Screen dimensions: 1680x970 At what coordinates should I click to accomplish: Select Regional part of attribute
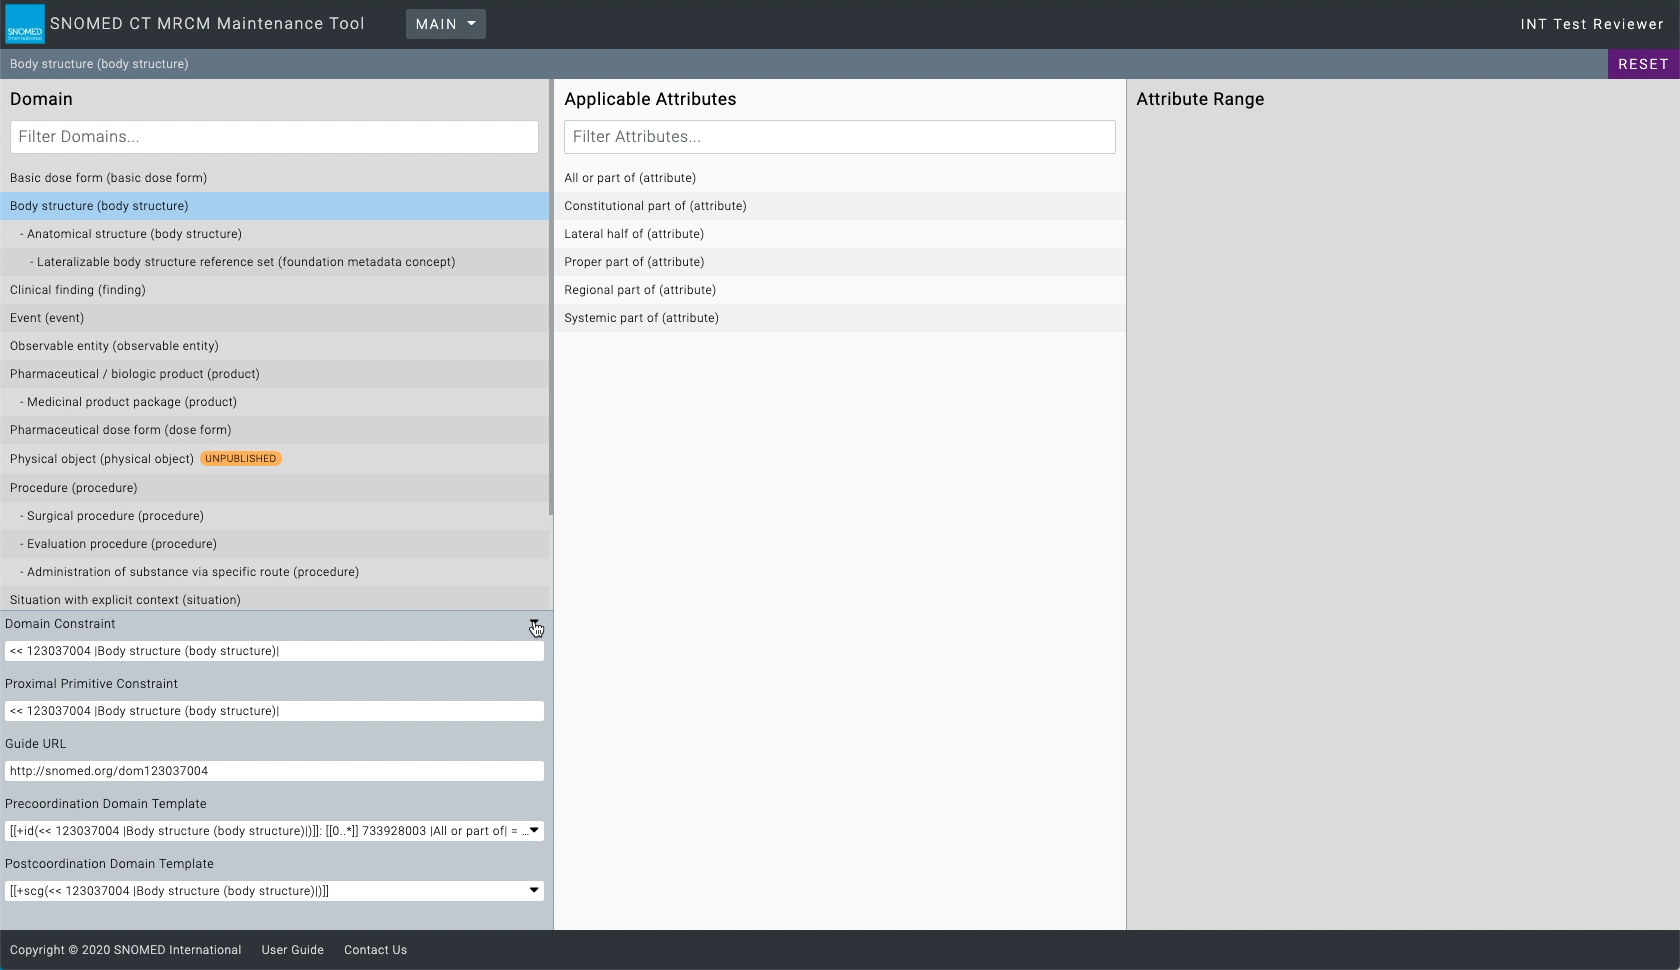point(840,290)
